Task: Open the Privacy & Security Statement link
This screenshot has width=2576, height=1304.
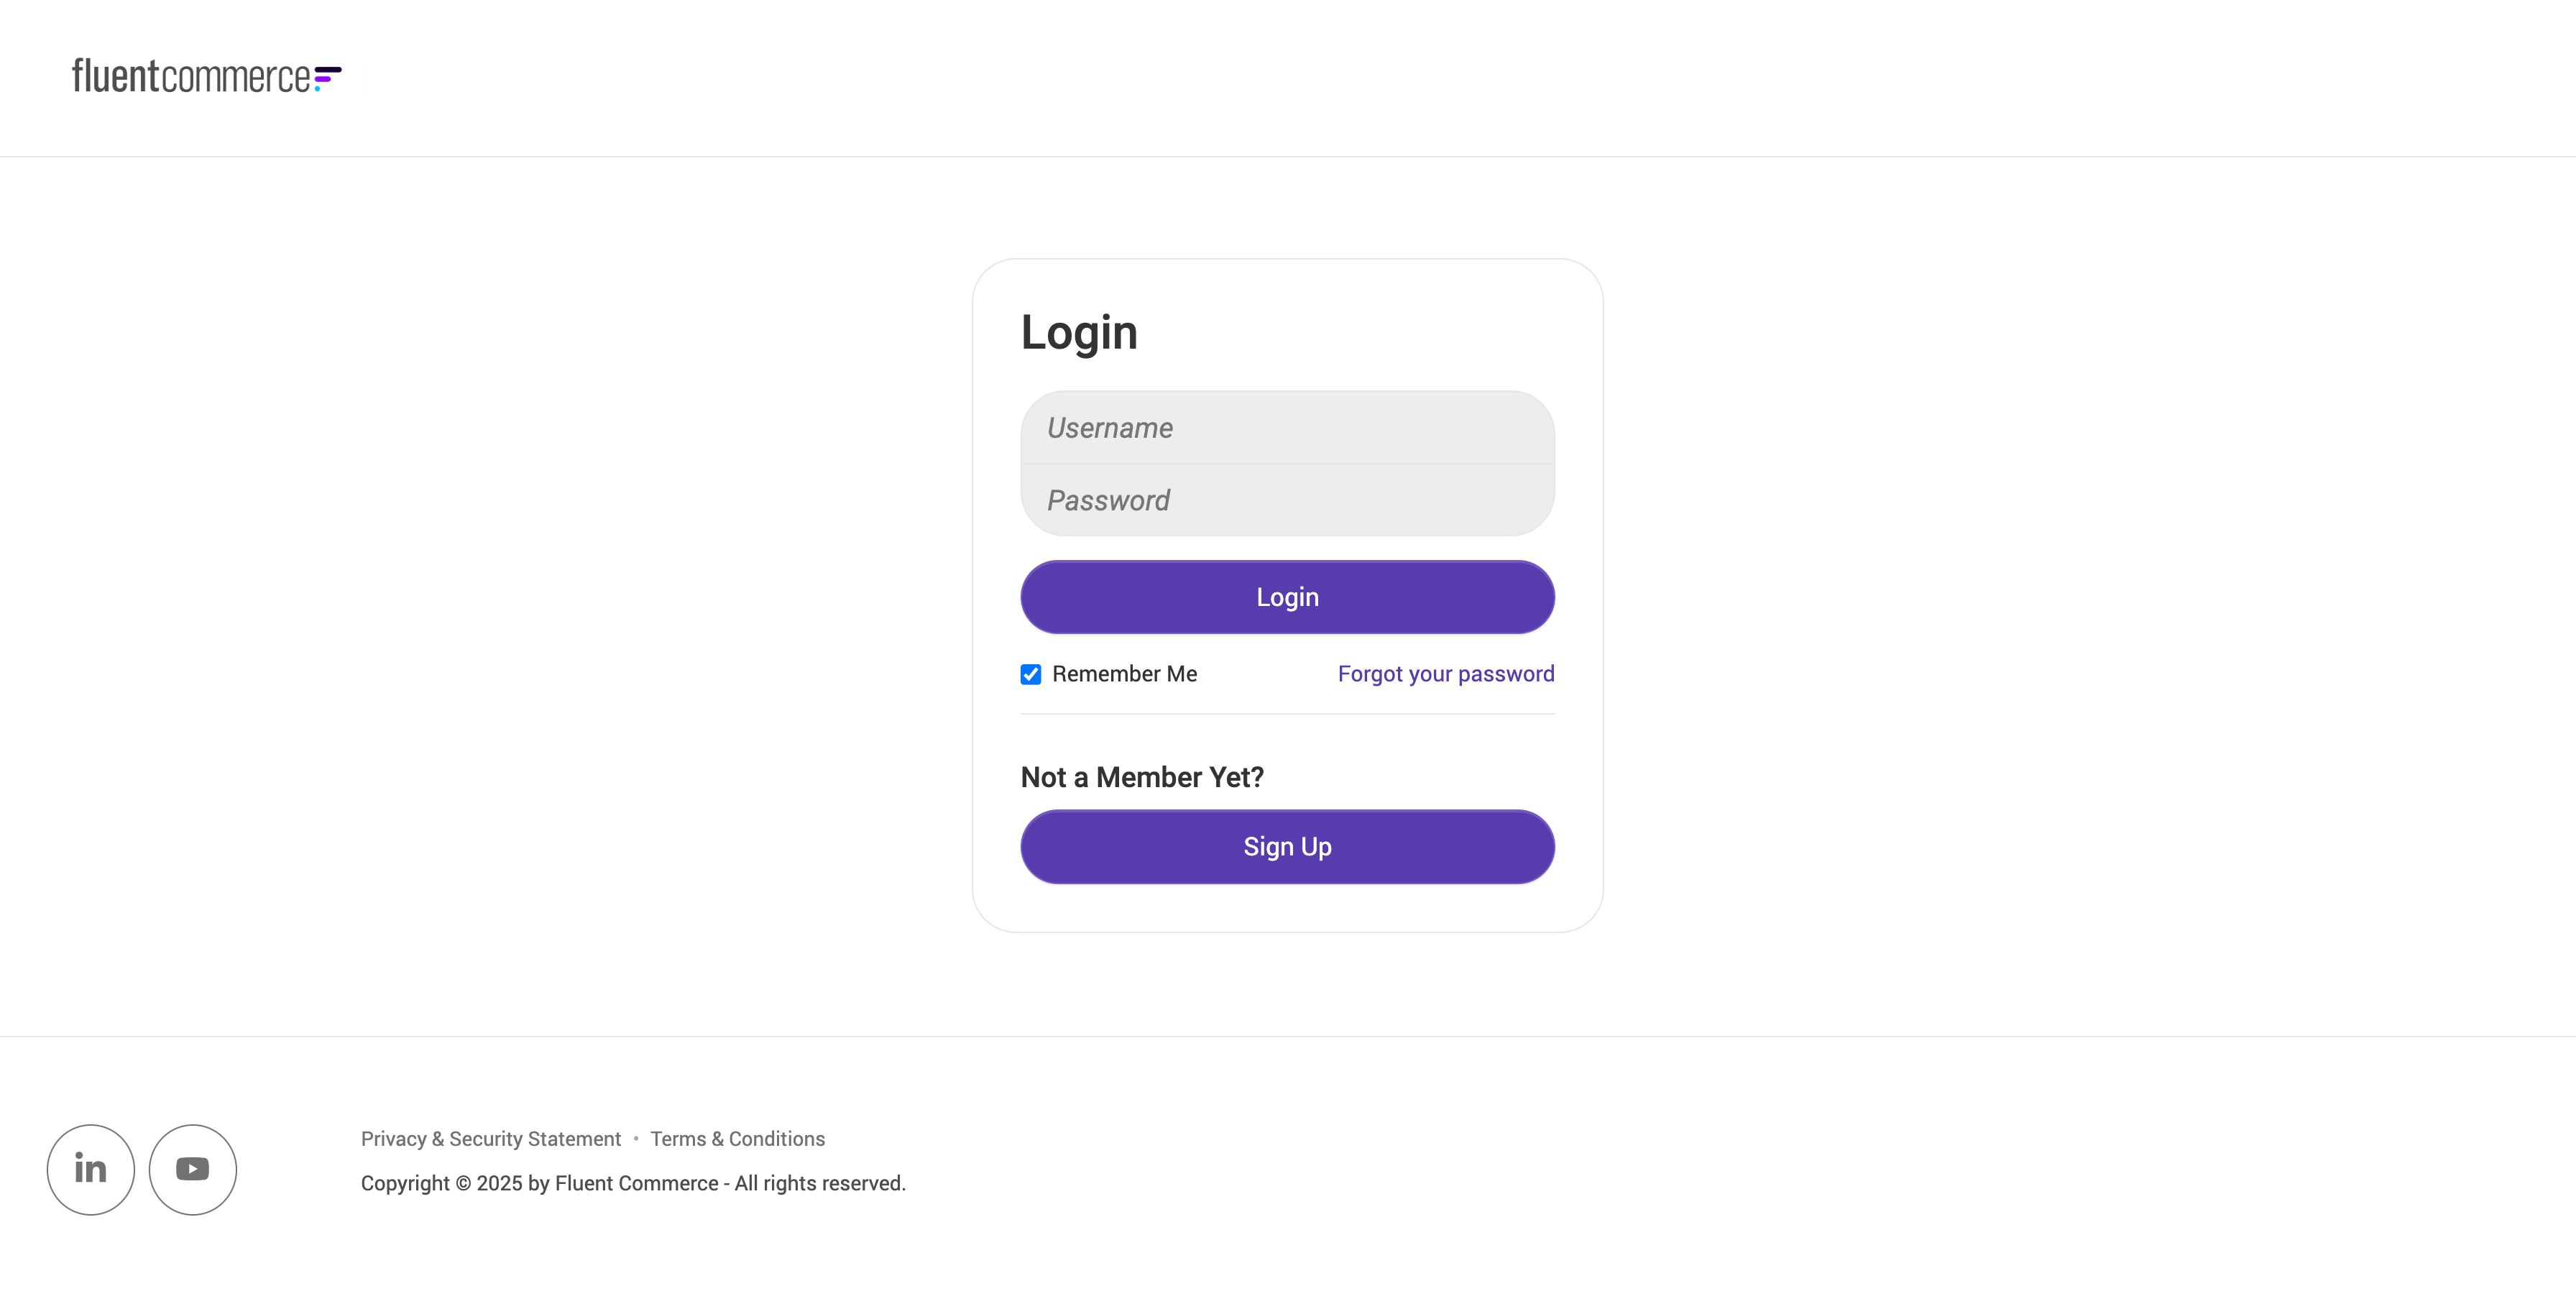Action: pyautogui.click(x=490, y=1139)
